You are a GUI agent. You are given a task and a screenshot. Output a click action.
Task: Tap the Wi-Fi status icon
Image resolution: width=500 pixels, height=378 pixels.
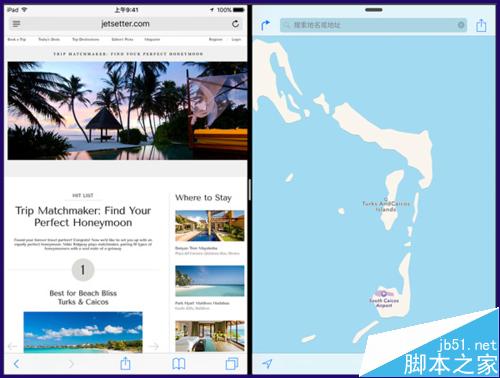[x=24, y=10]
